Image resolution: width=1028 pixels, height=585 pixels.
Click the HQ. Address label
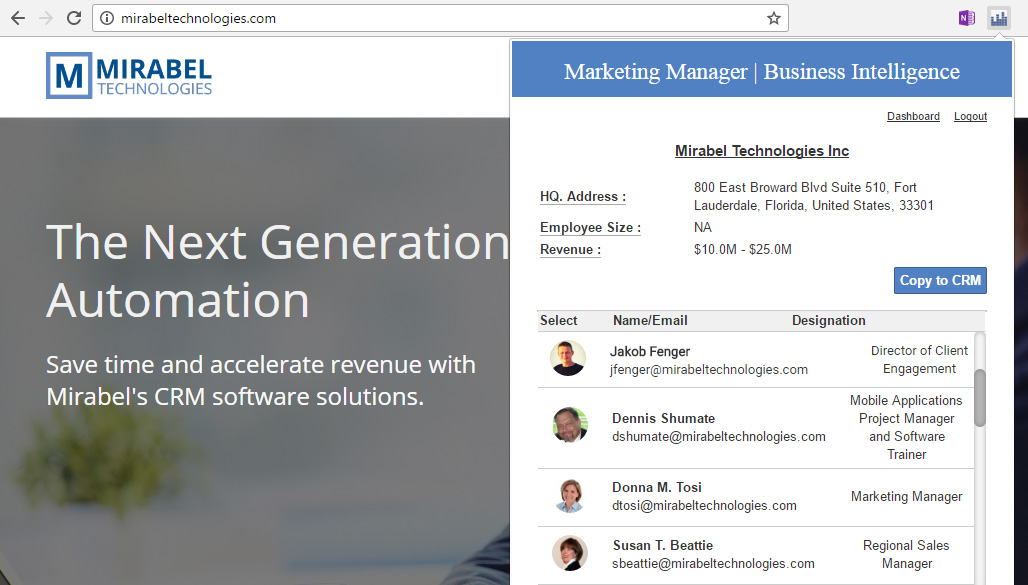pyautogui.click(x=583, y=197)
